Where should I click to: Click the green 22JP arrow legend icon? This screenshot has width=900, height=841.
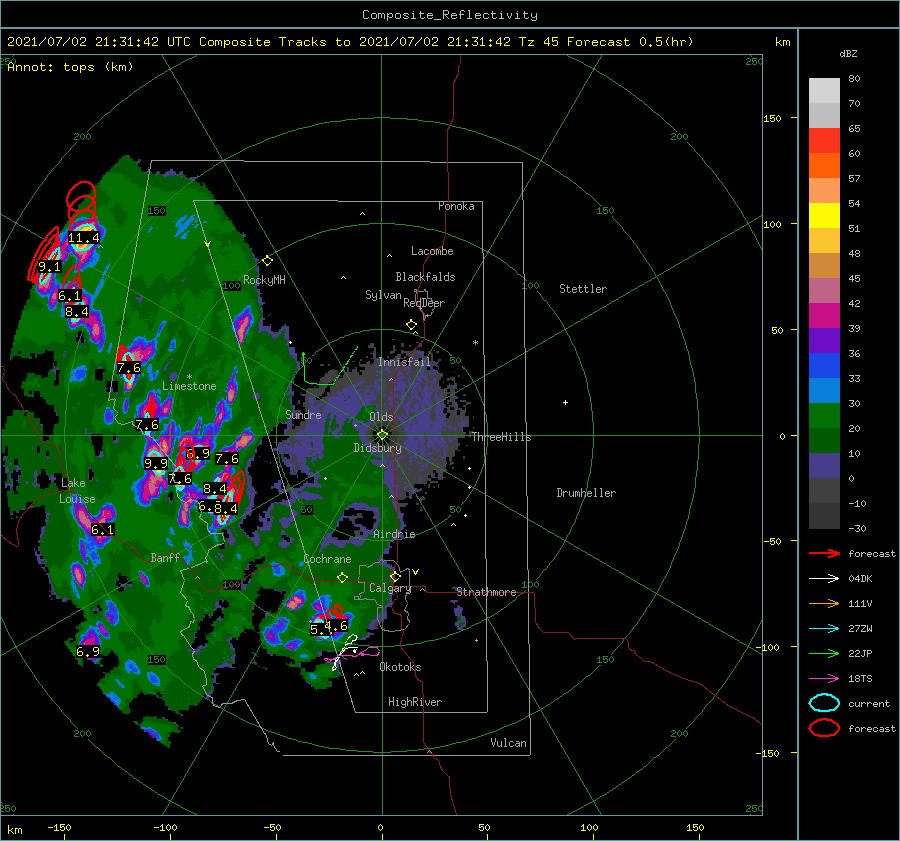824,653
